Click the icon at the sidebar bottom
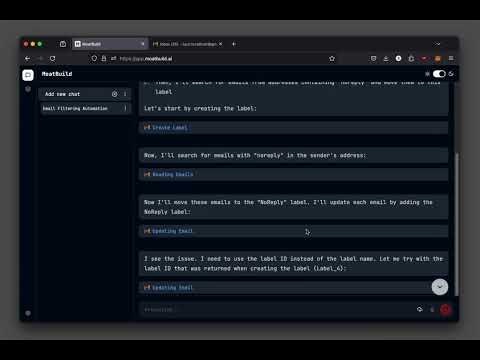The image size is (480, 360). [28, 313]
